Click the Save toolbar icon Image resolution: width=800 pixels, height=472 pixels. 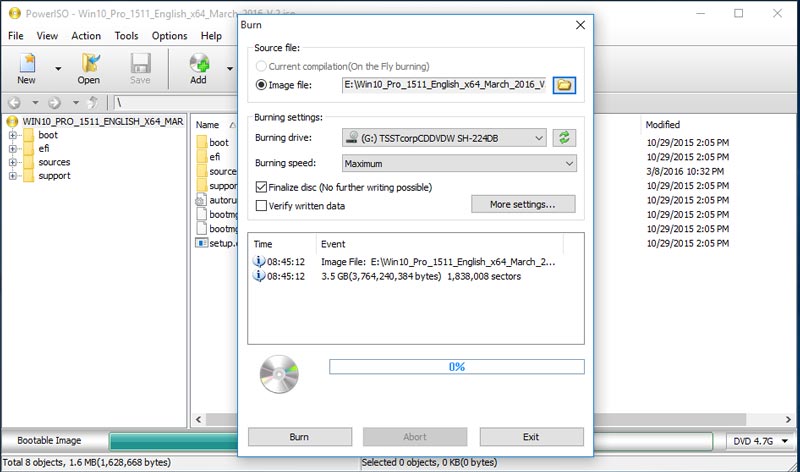pyautogui.click(x=140, y=68)
